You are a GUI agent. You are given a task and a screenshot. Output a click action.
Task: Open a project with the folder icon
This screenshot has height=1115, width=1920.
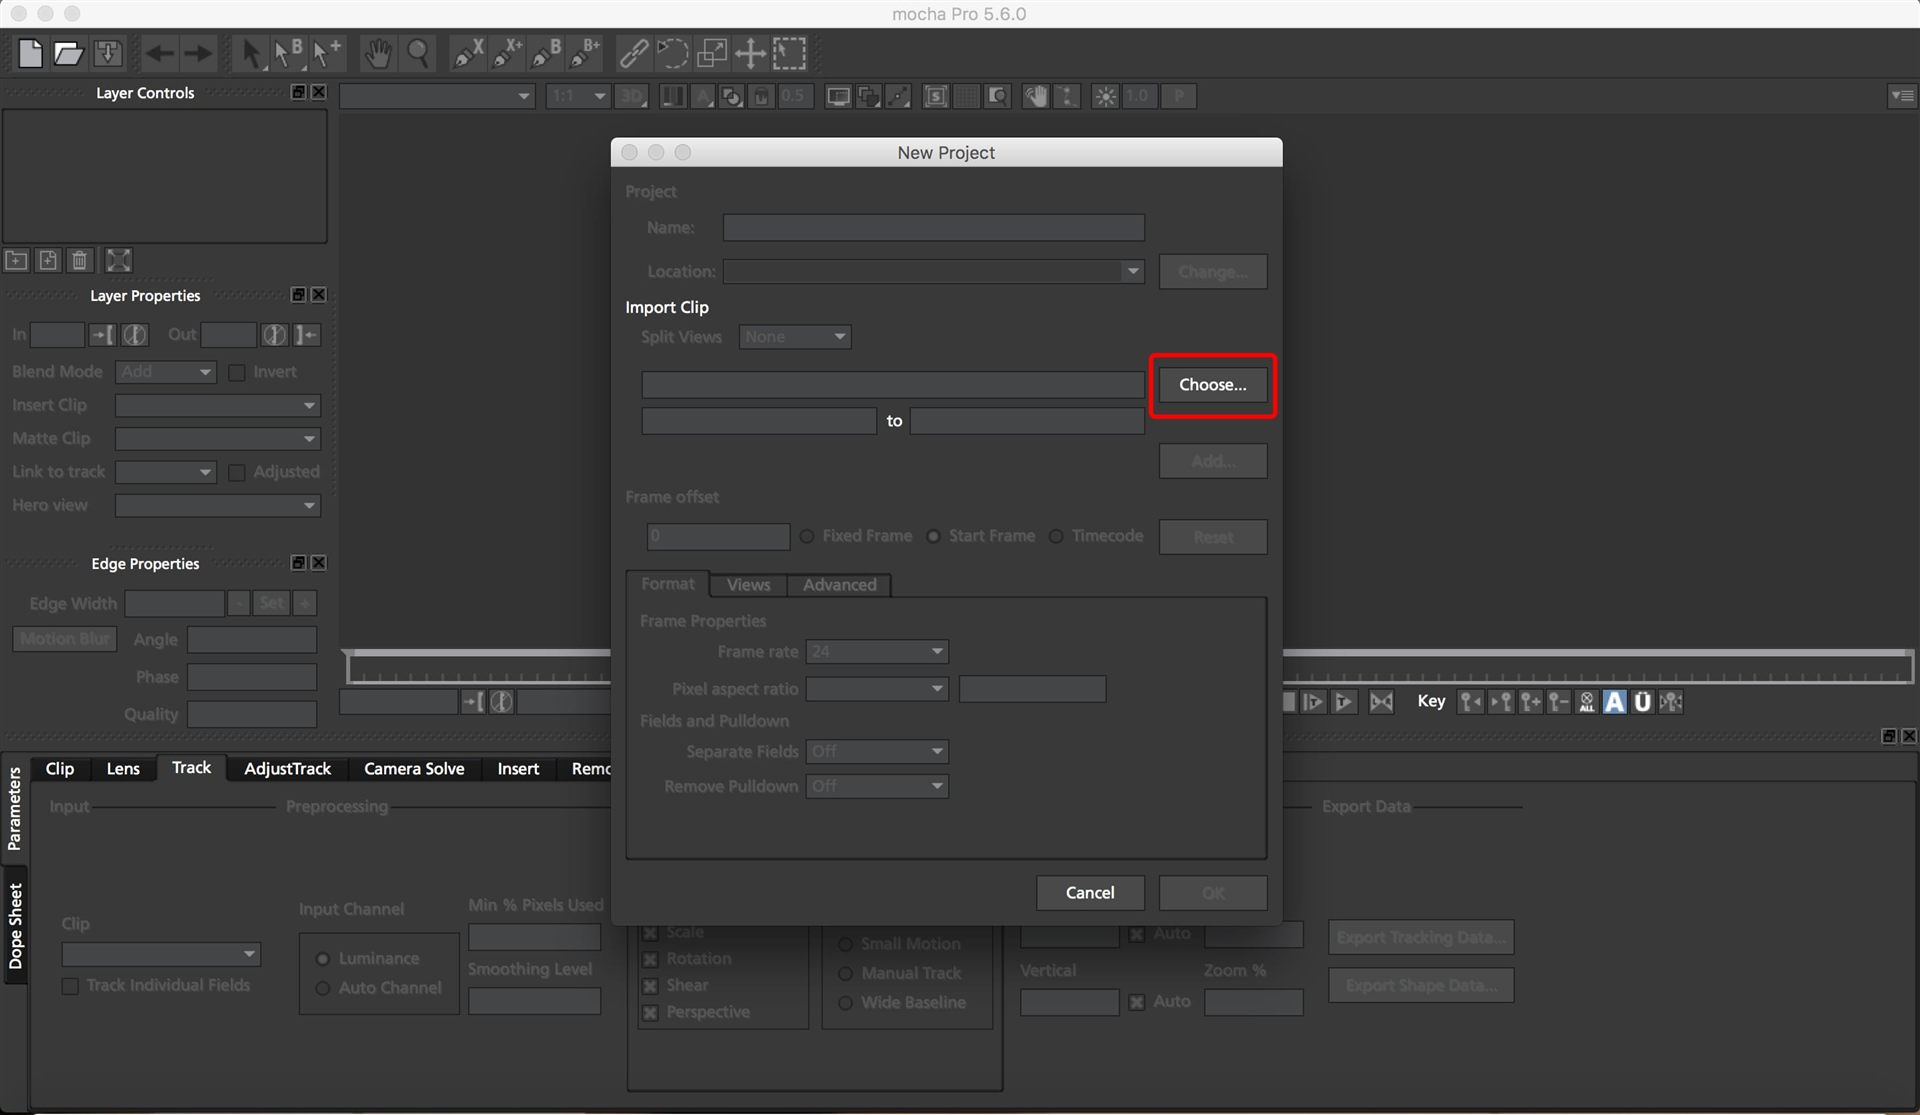(68, 53)
